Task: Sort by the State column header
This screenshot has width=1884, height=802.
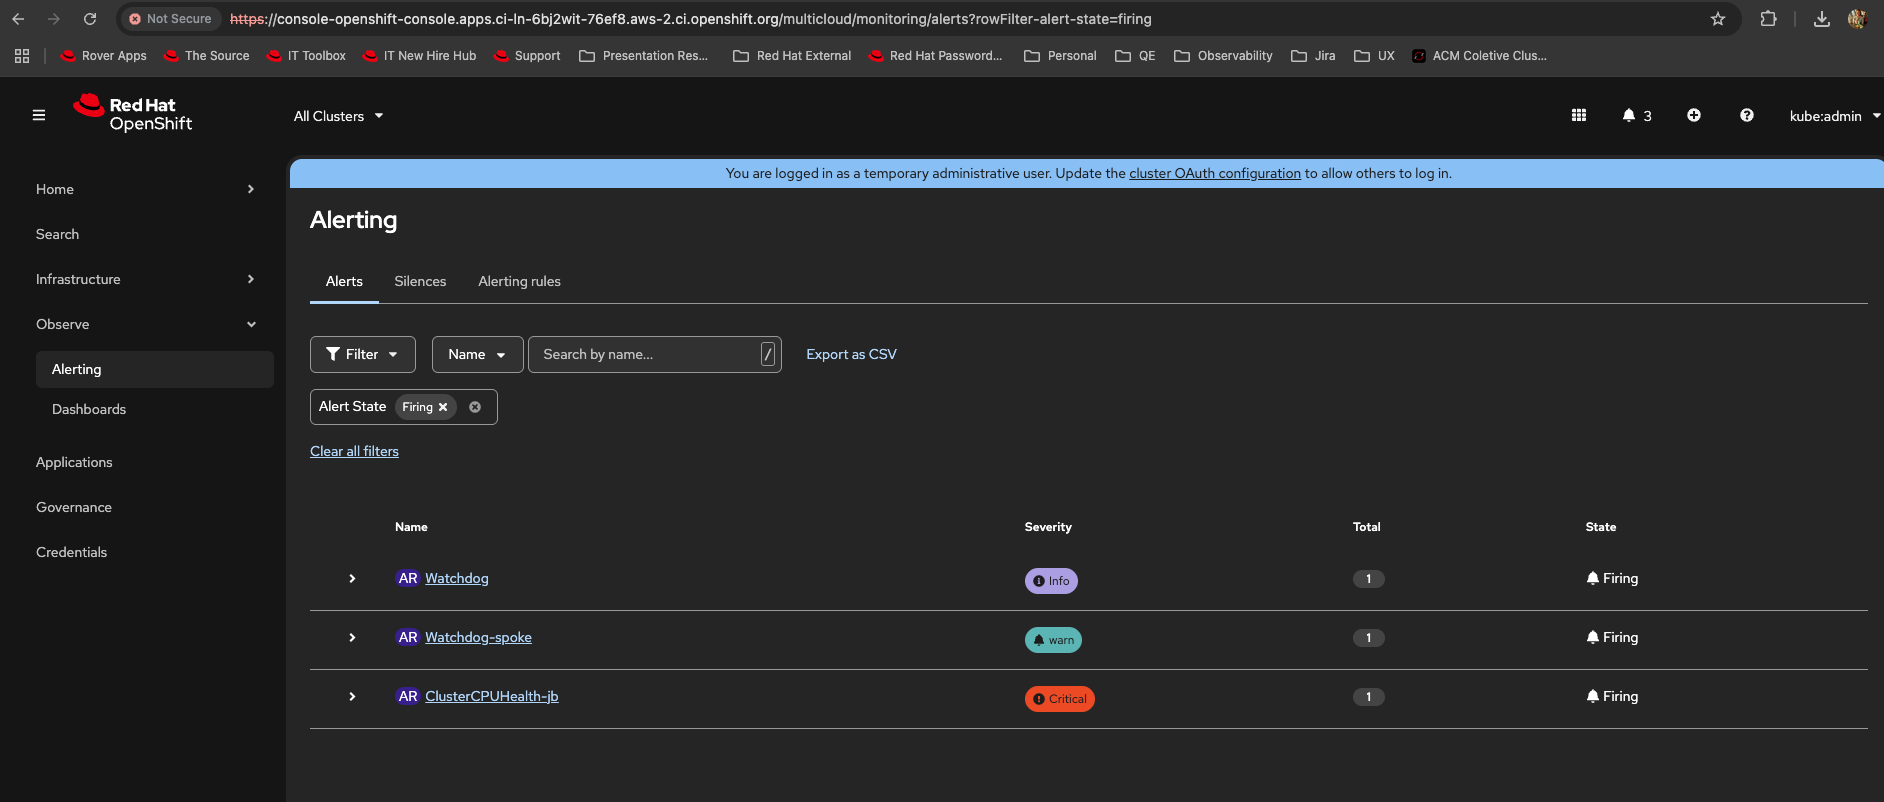Action: tap(1600, 527)
